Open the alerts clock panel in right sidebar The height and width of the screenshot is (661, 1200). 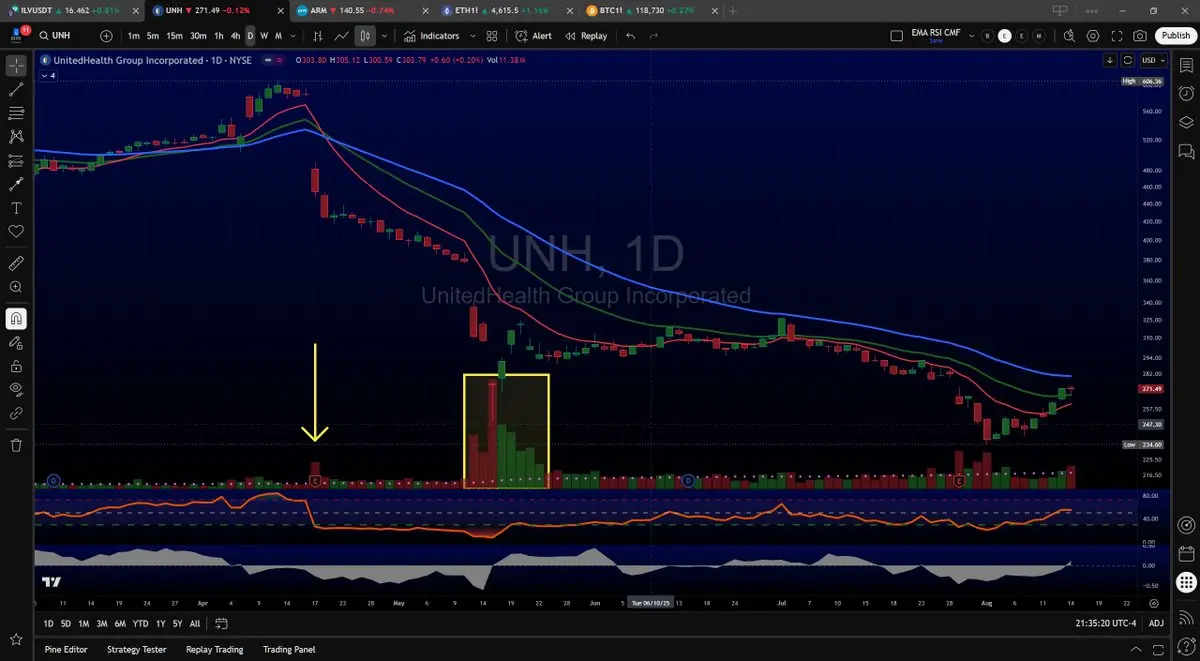click(1186, 92)
